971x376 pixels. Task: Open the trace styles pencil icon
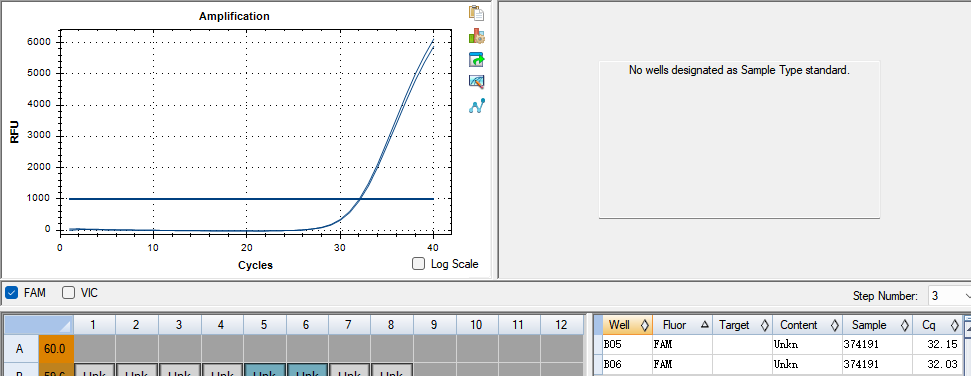pos(476,82)
